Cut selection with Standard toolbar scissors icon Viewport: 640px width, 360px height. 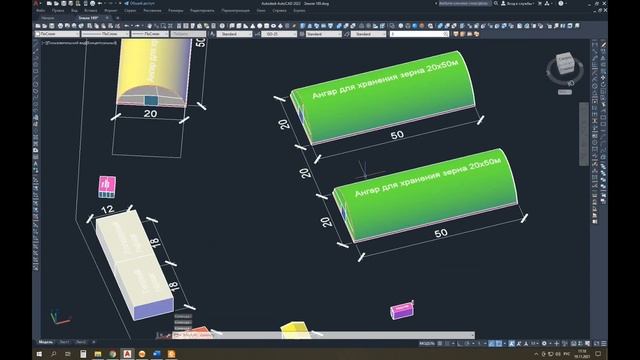89,26
